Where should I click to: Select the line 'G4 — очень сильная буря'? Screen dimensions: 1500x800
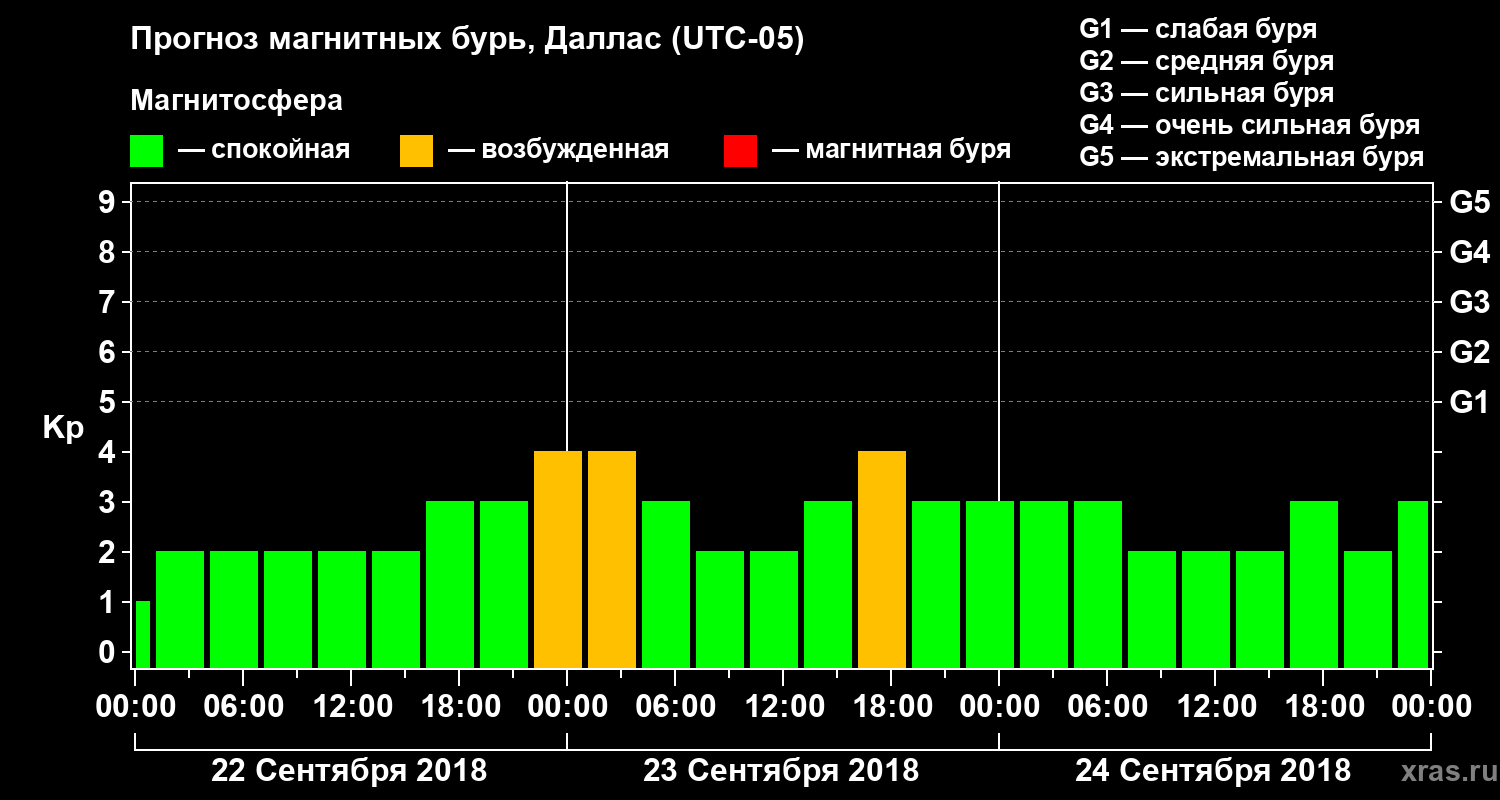1250,125
